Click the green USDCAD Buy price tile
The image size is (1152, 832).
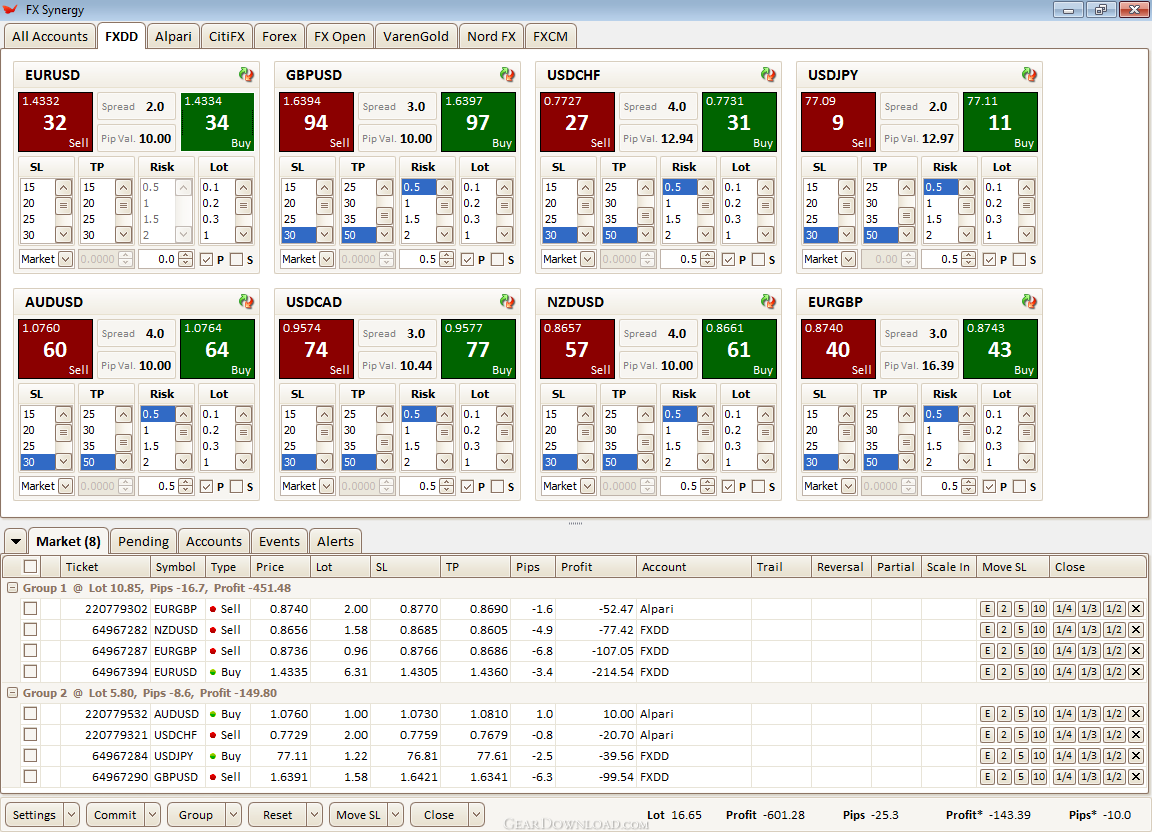click(478, 349)
